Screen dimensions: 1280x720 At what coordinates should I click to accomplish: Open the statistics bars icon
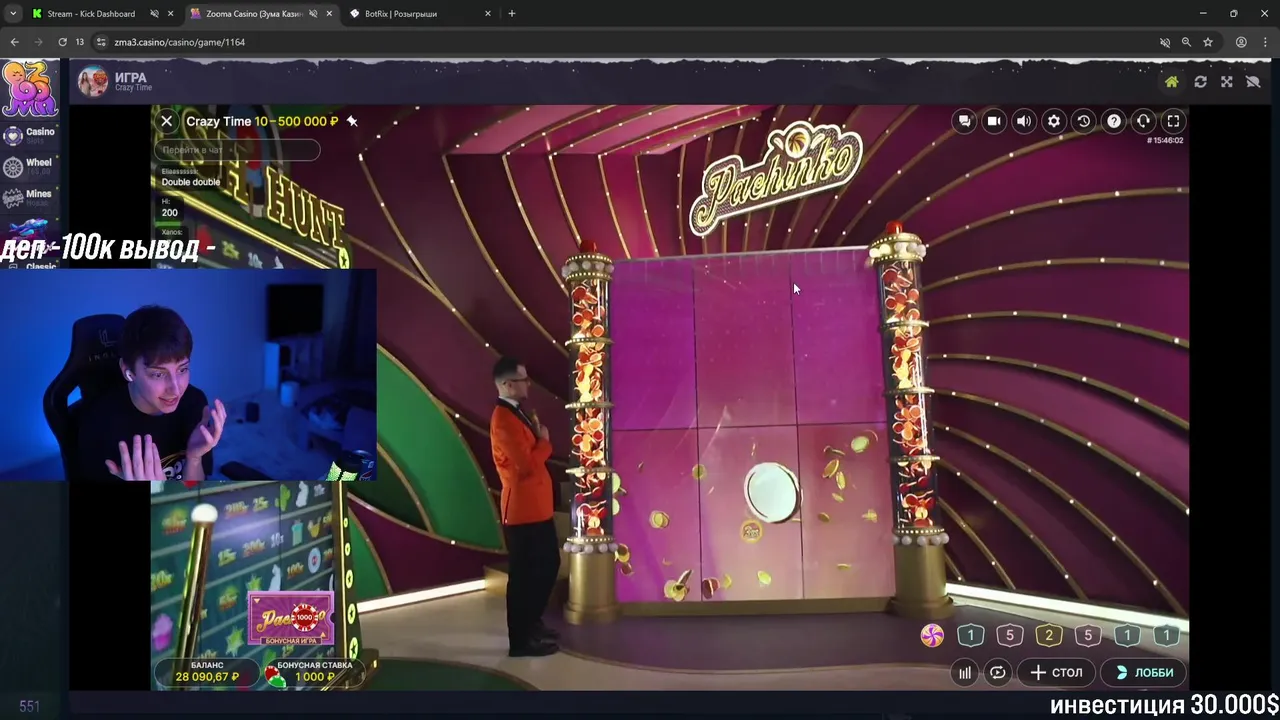click(965, 673)
